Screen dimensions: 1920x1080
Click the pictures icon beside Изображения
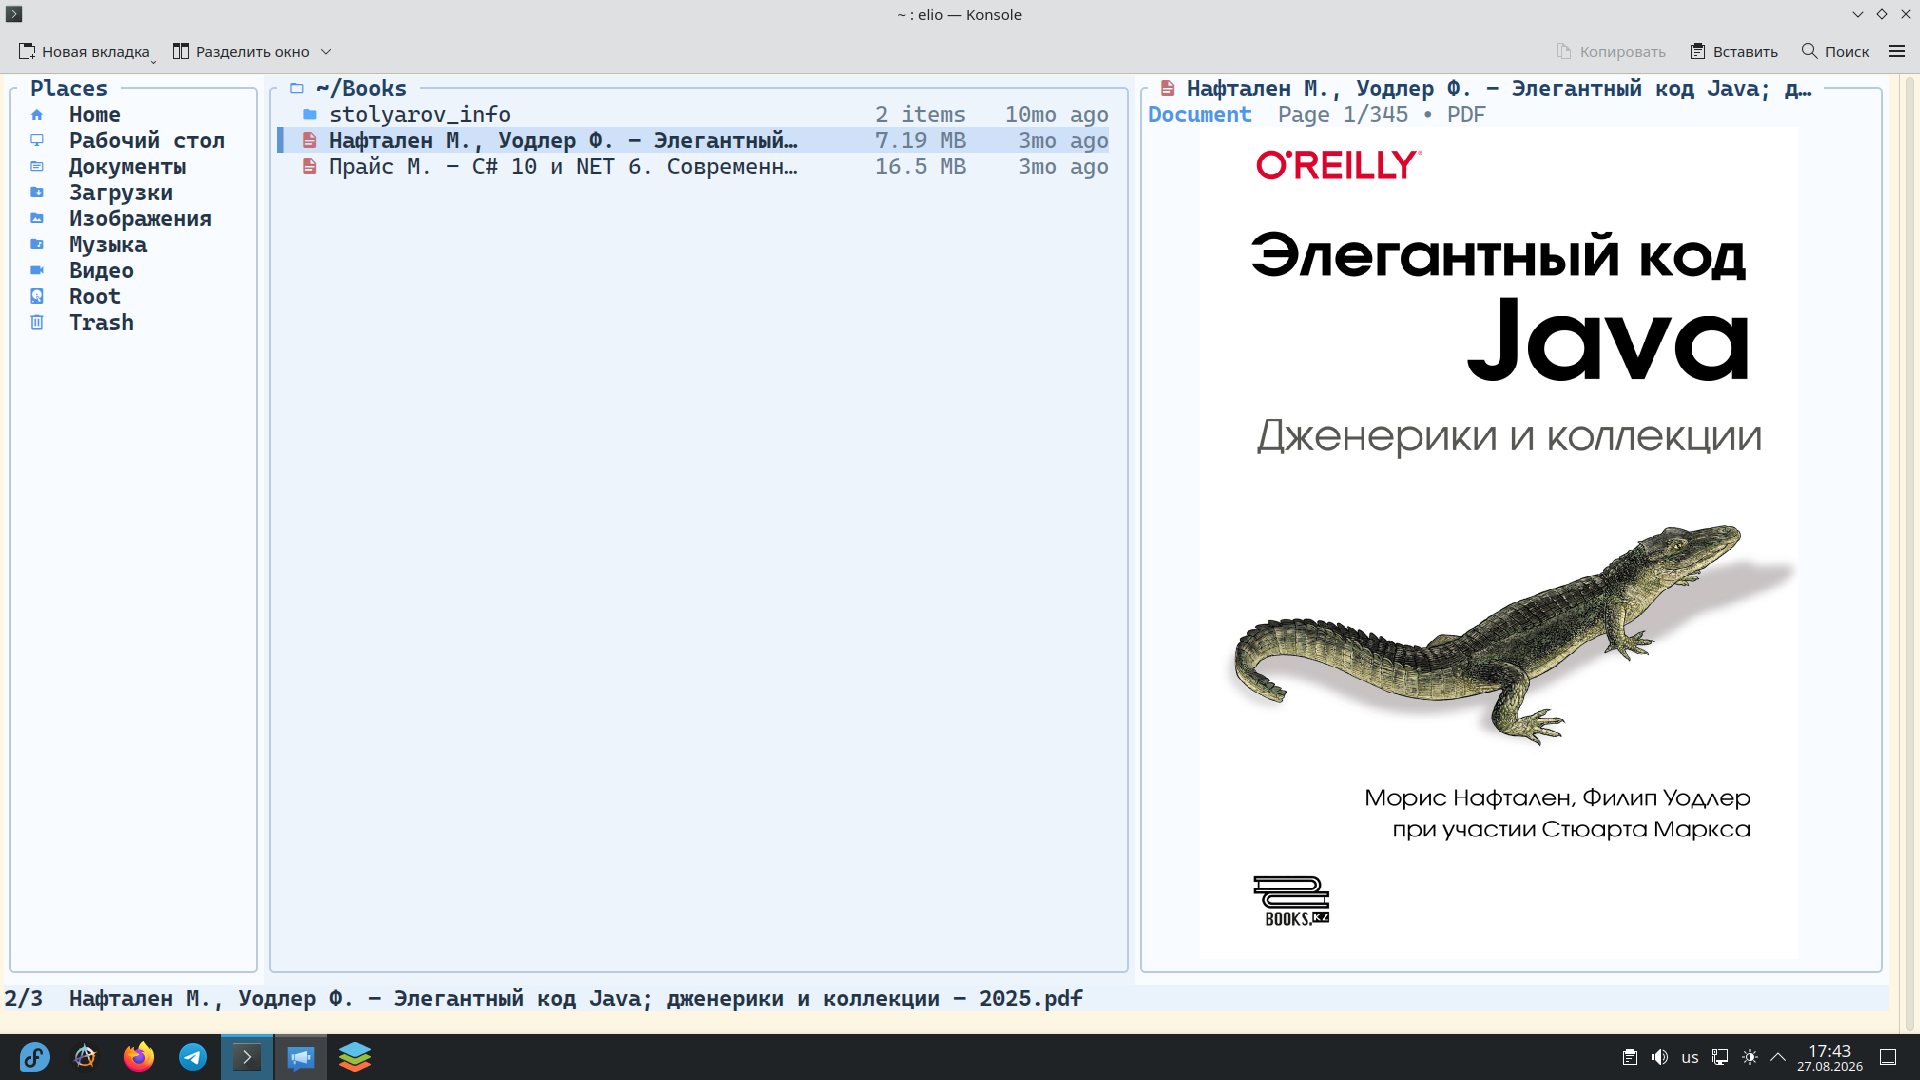pyautogui.click(x=37, y=219)
